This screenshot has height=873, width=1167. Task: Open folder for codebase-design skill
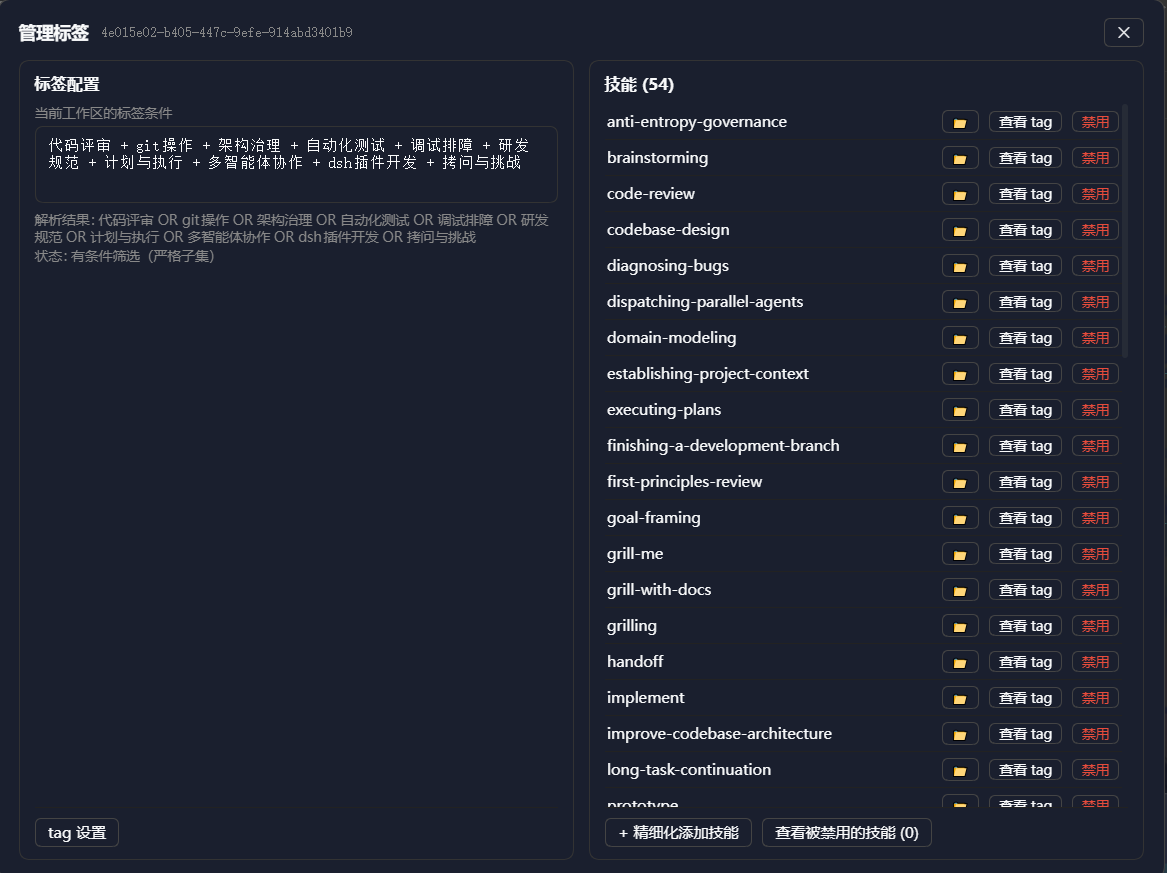click(x=960, y=230)
